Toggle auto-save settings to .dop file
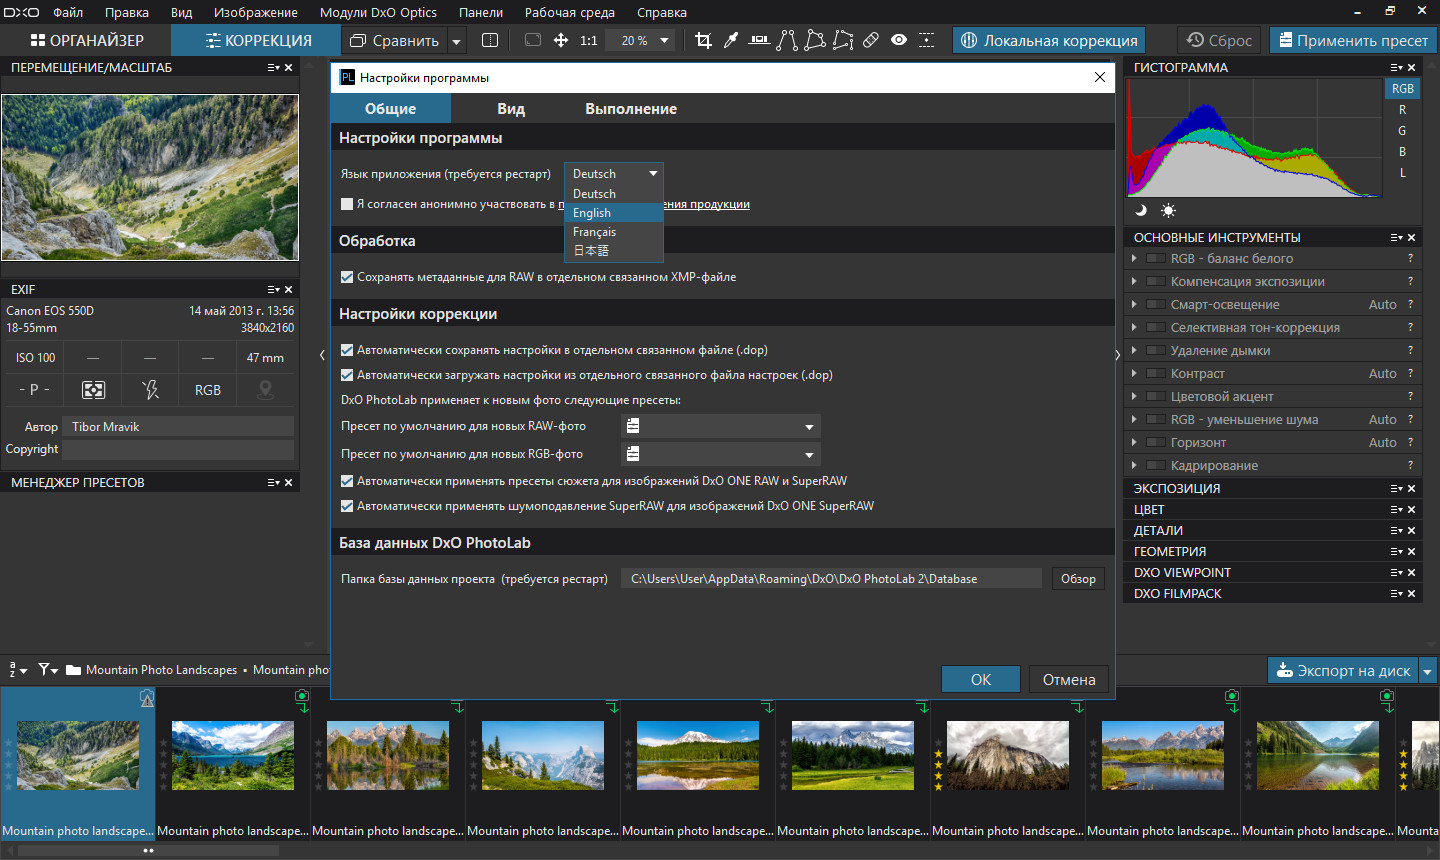Image resolution: width=1440 pixels, height=860 pixels. [347, 350]
